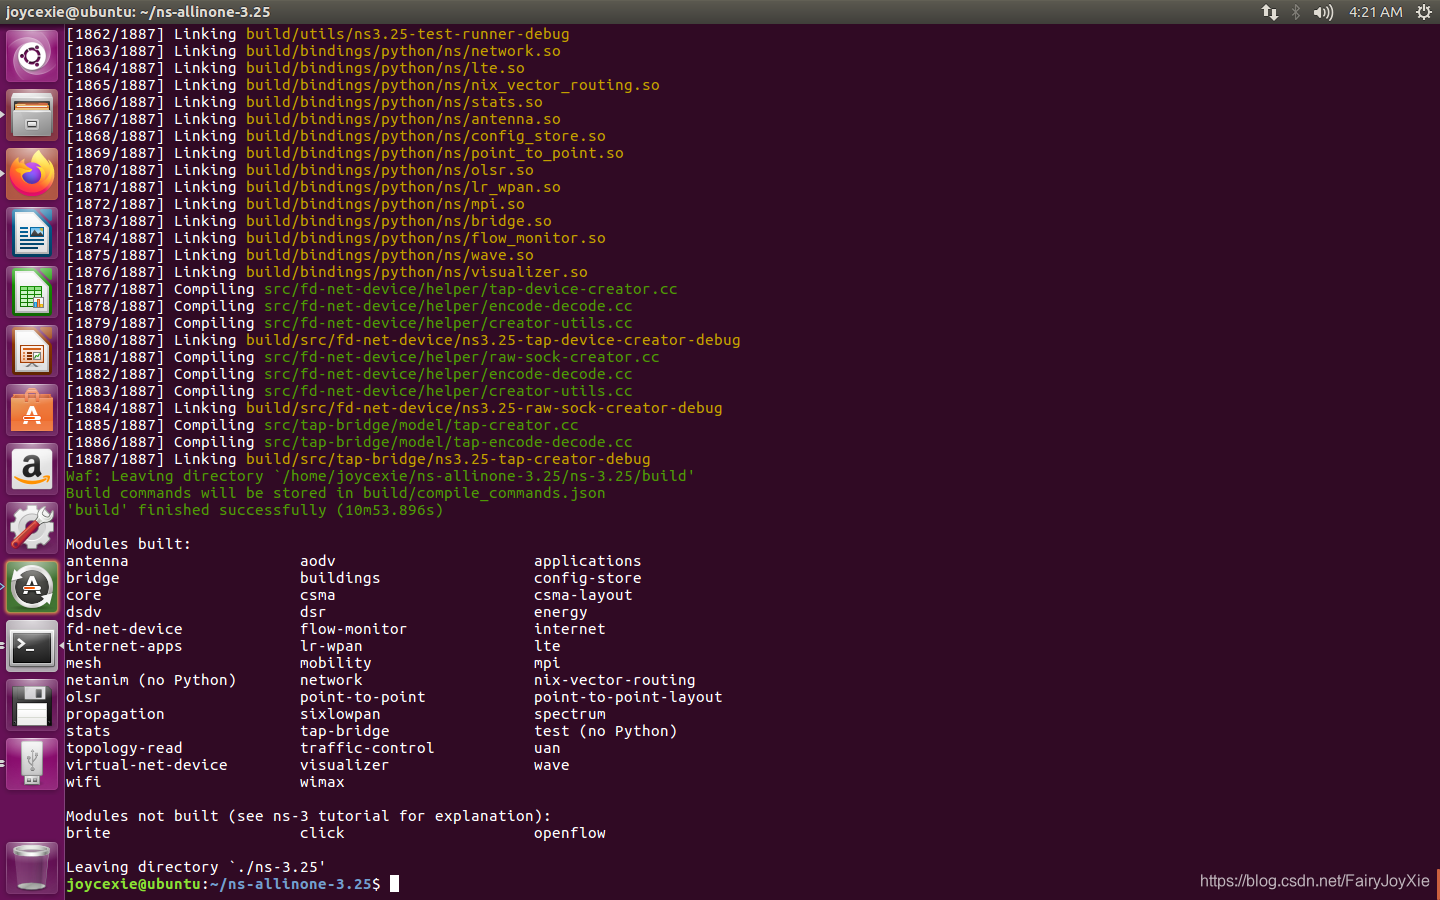The width and height of the screenshot is (1440, 900).
Task: Open LibreOffice Writer
Action: coord(32,233)
